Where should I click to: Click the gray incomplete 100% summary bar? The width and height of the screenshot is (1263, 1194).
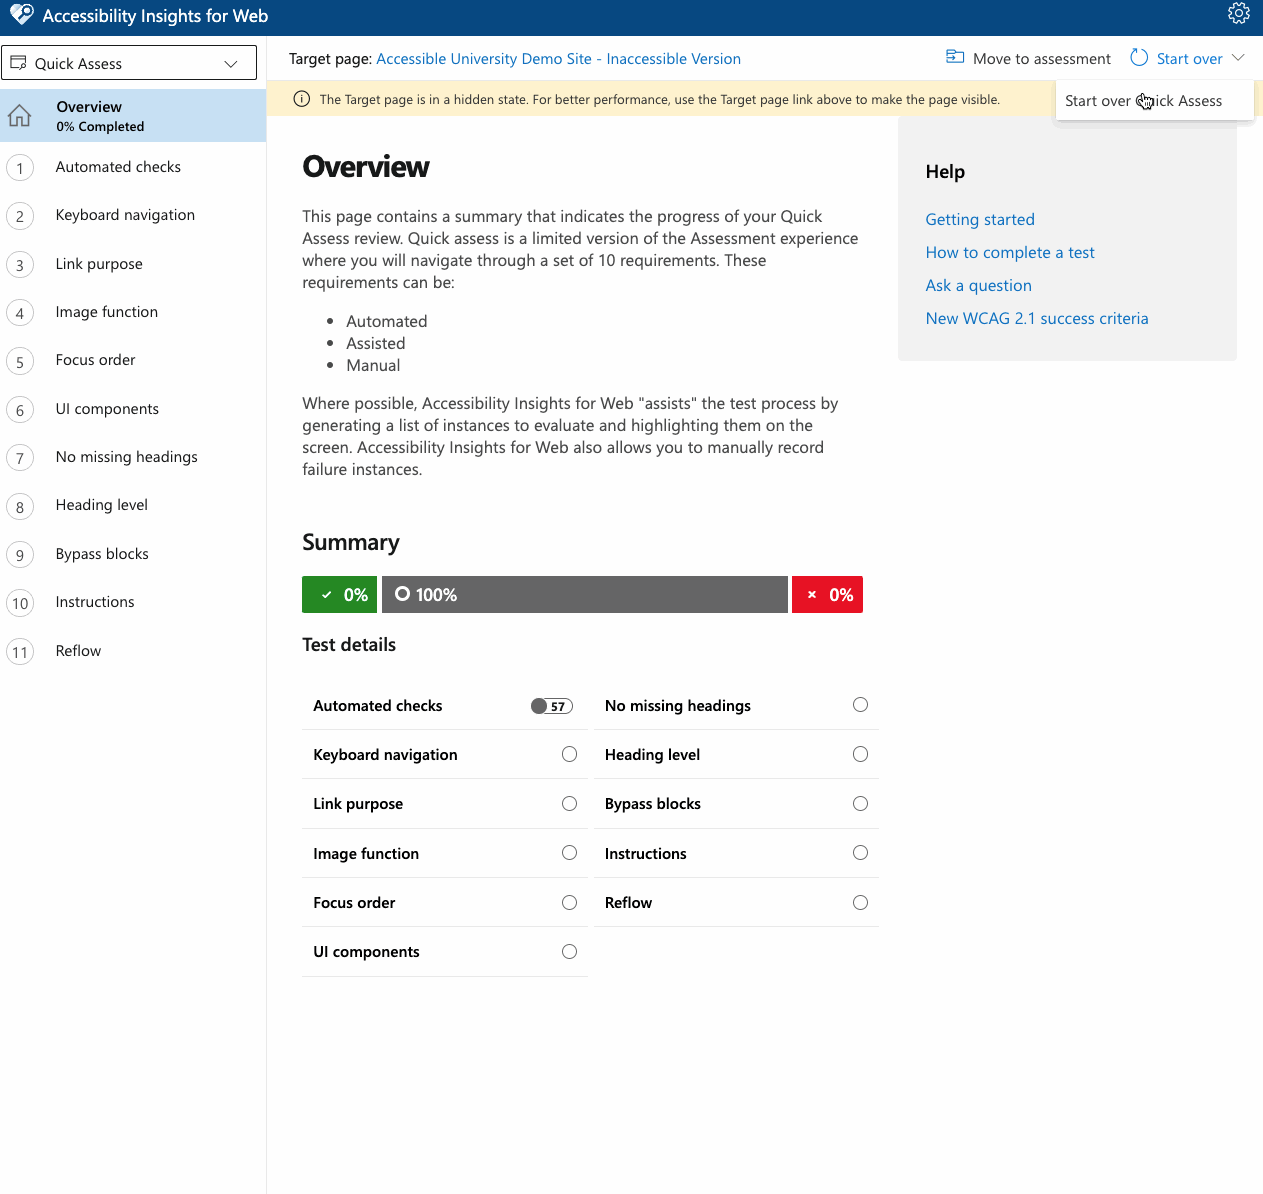(x=585, y=594)
